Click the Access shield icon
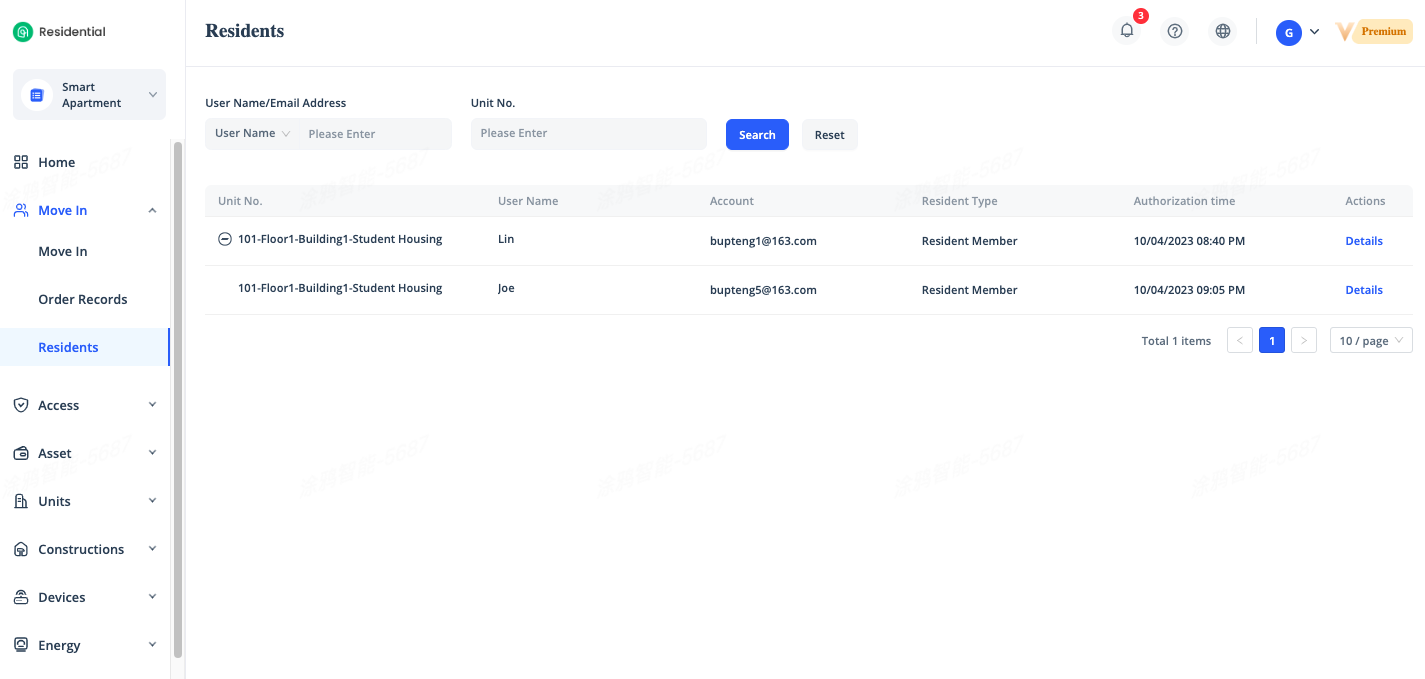This screenshot has height=679, width=1425. [x=20, y=405]
